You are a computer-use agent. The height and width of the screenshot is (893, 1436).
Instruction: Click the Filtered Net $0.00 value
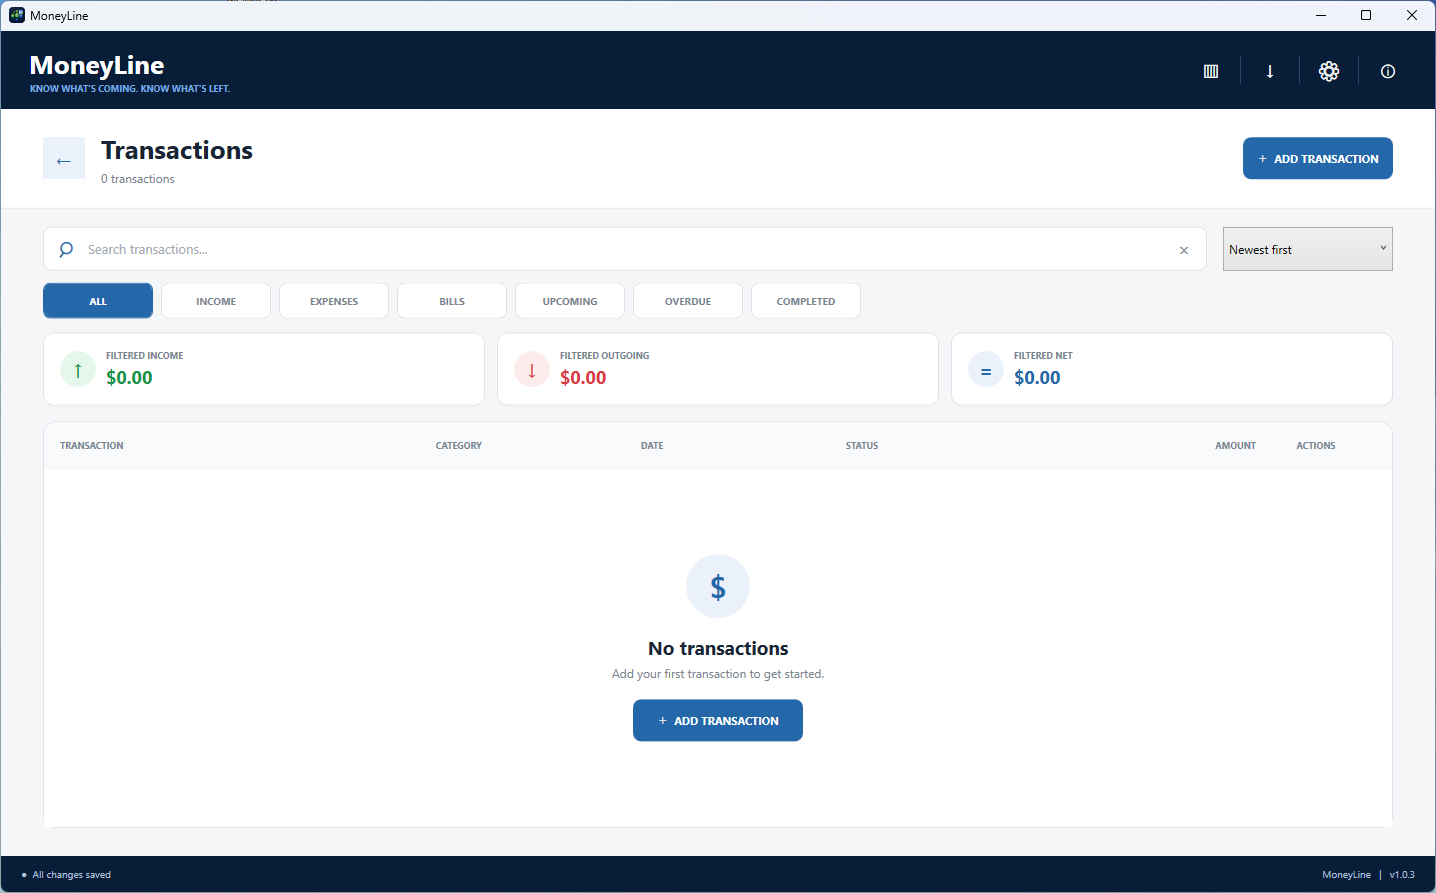point(1037,378)
